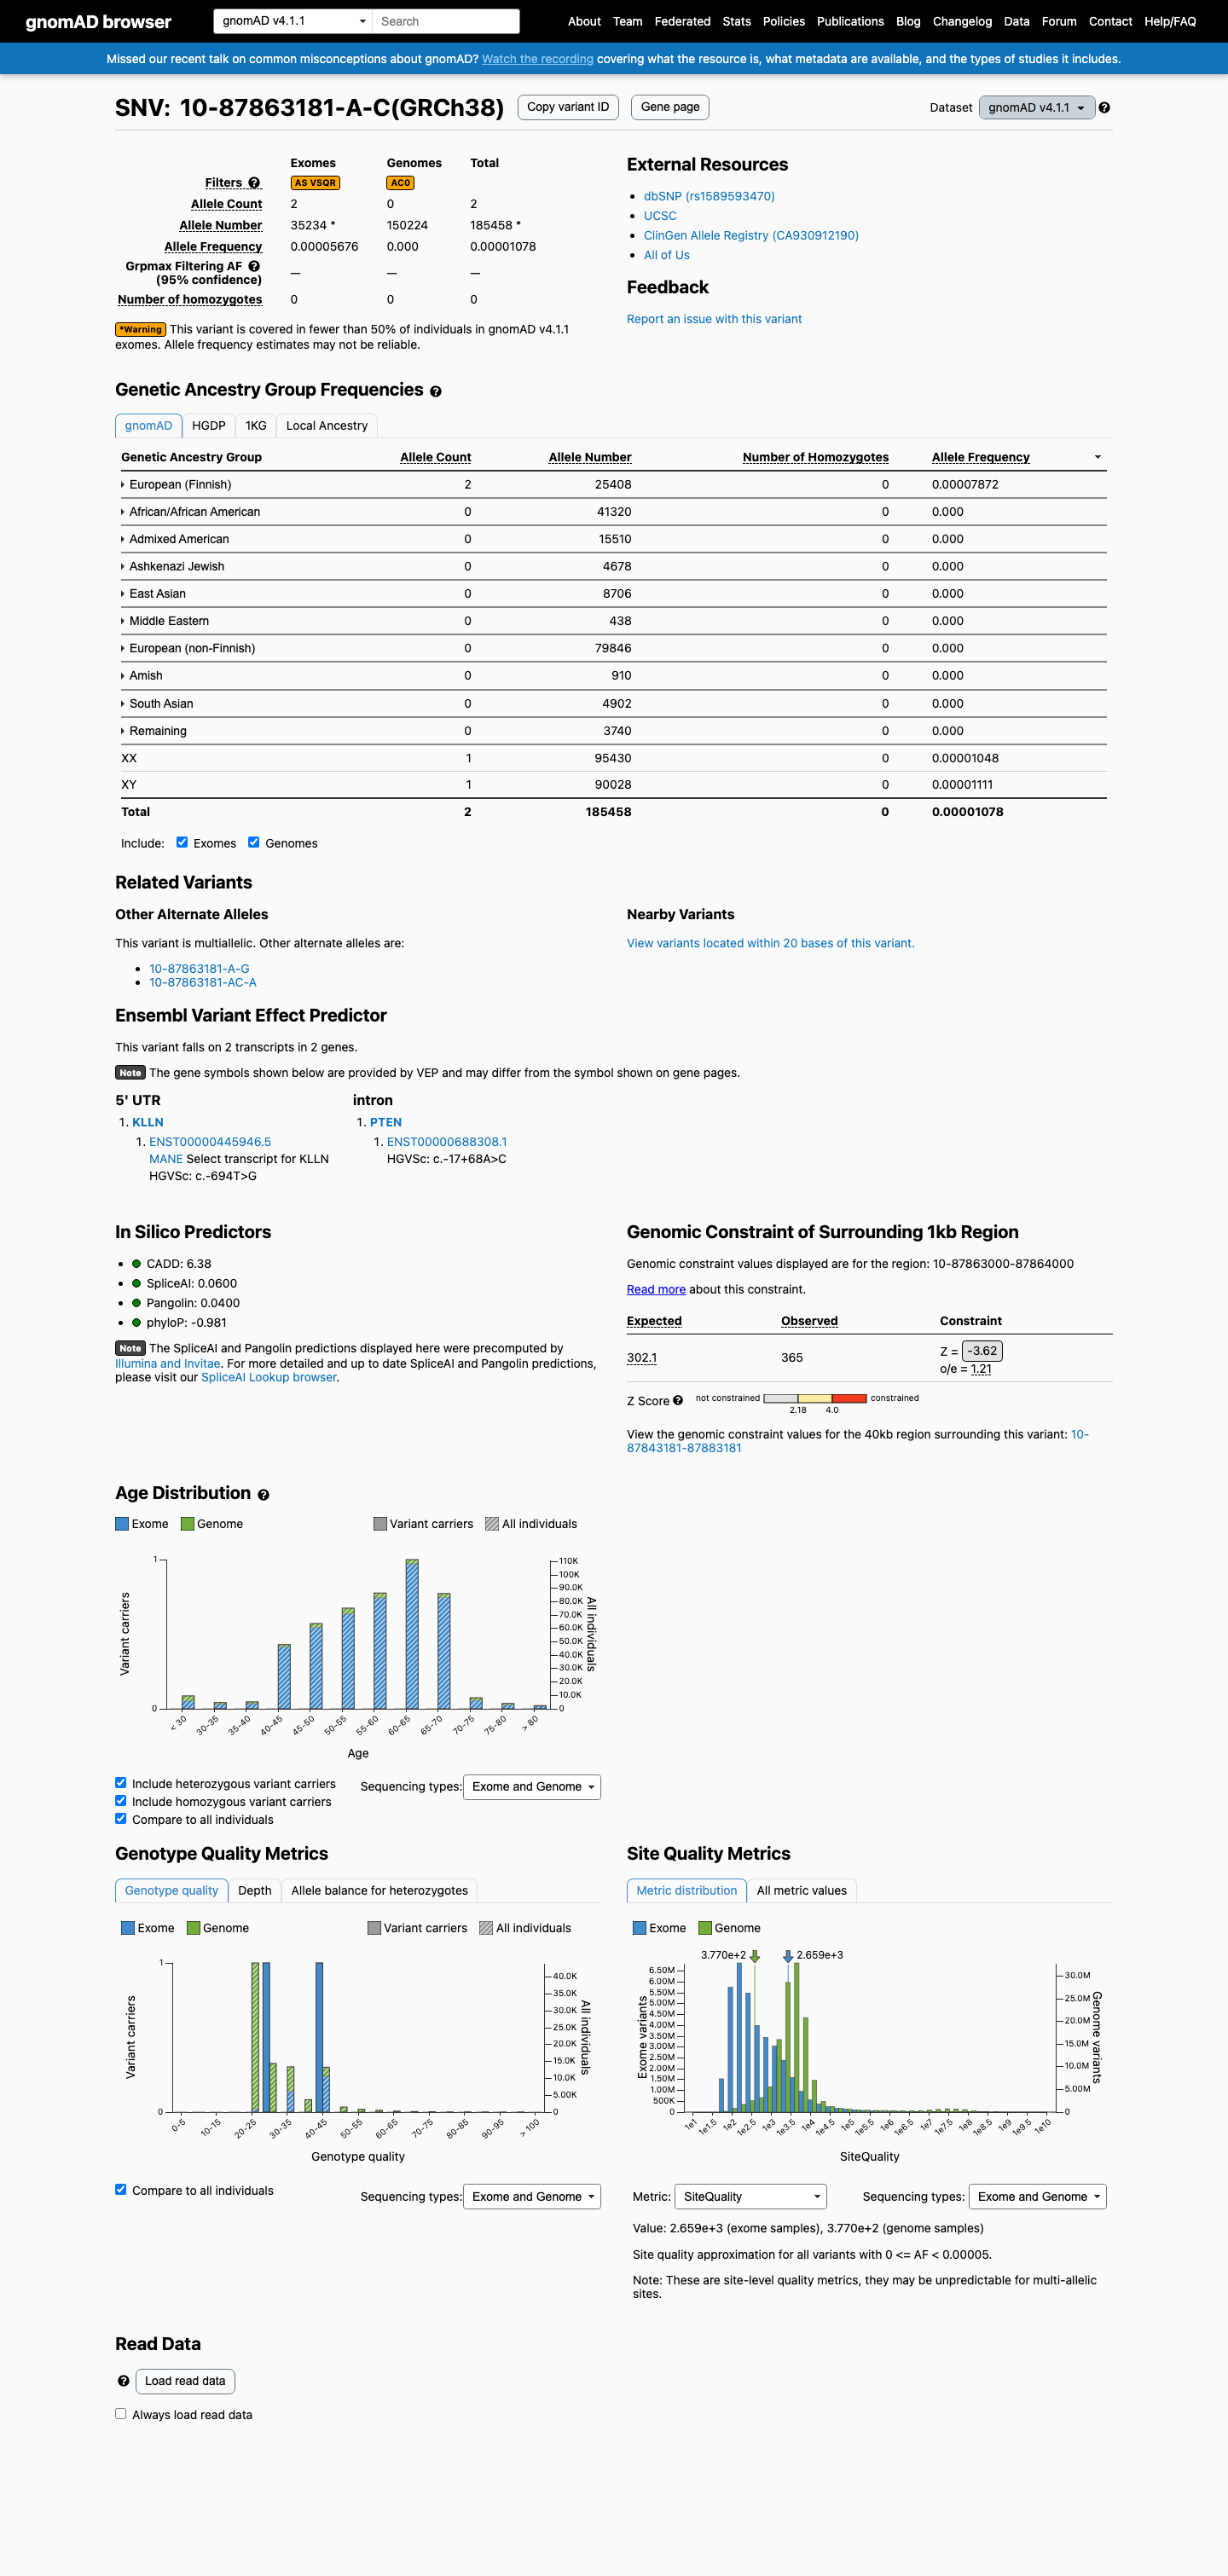Click the SpliceAI green status dot
The image size is (1228, 2576).
pyautogui.click(x=136, y=1283)
